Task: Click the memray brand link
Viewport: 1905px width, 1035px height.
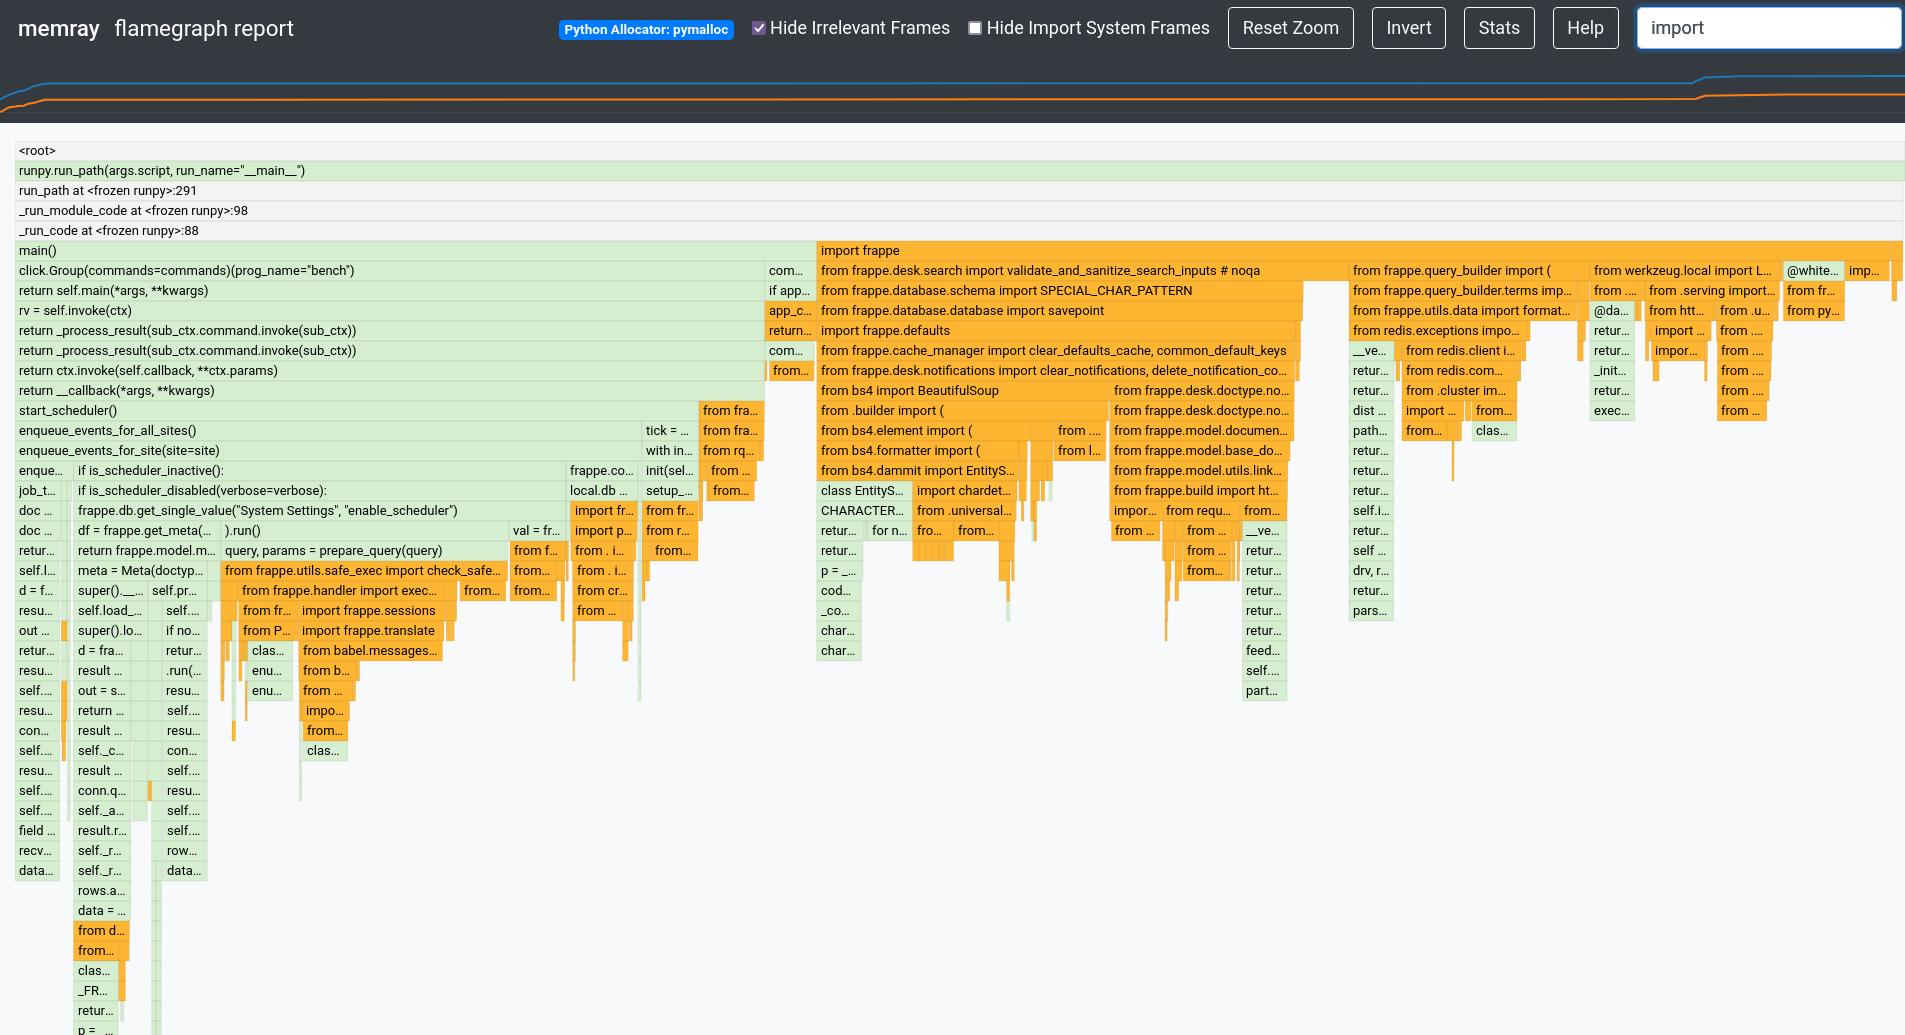Action: click(x=58, y=28)
